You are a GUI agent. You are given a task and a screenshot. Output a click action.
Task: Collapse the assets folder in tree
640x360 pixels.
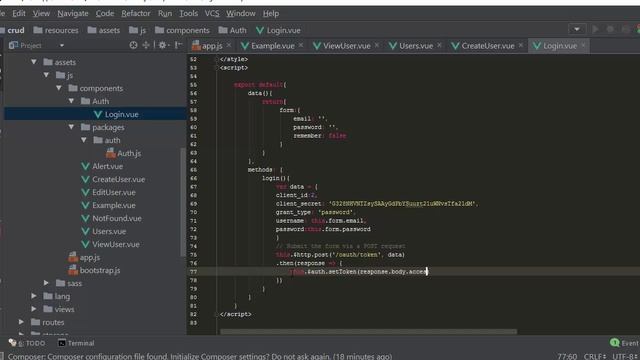tap(34, 62)
